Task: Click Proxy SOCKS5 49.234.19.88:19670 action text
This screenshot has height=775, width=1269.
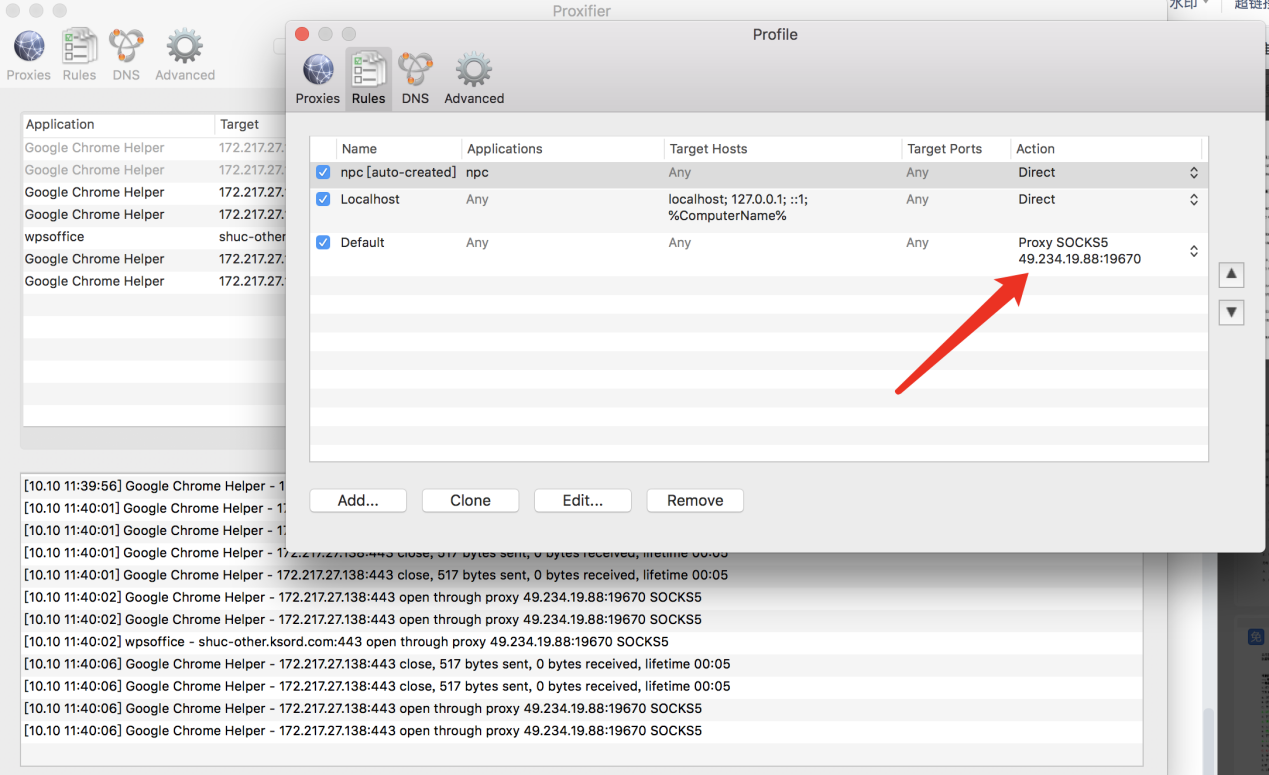Action: [1080, 251]
